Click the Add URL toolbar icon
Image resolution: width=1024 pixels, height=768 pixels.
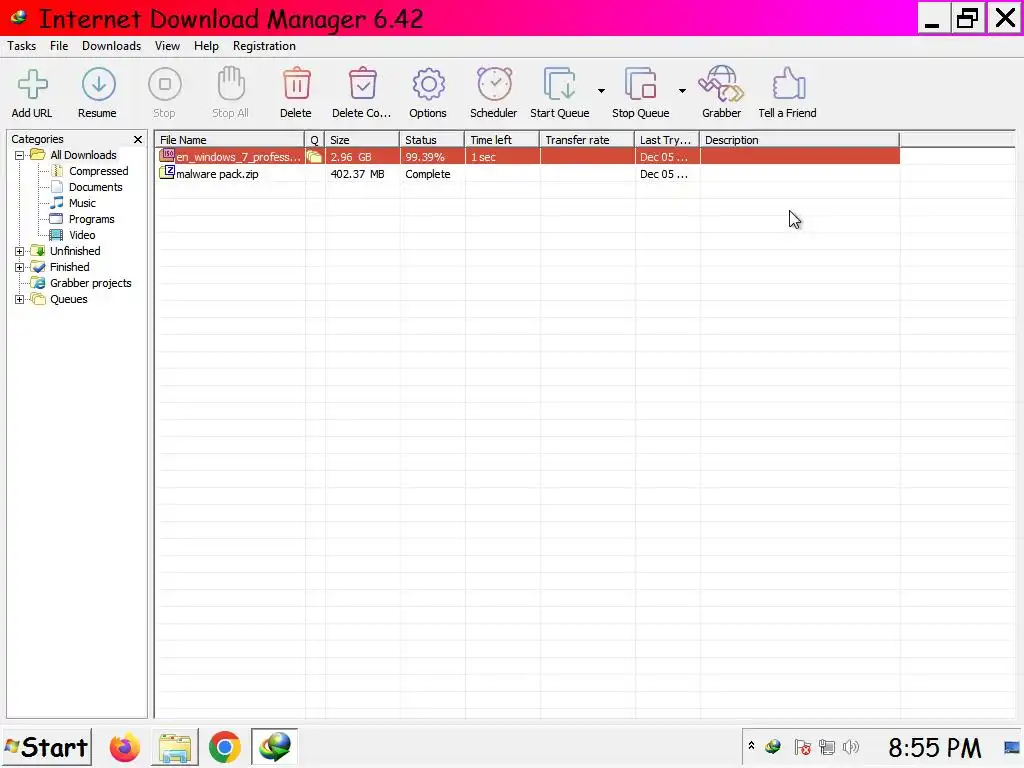(32, 84)
